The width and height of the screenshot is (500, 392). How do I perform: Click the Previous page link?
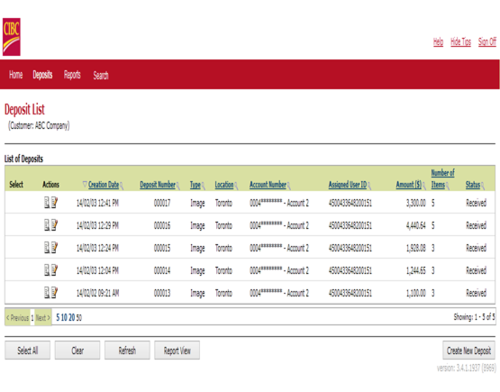[x=18, y=318]
